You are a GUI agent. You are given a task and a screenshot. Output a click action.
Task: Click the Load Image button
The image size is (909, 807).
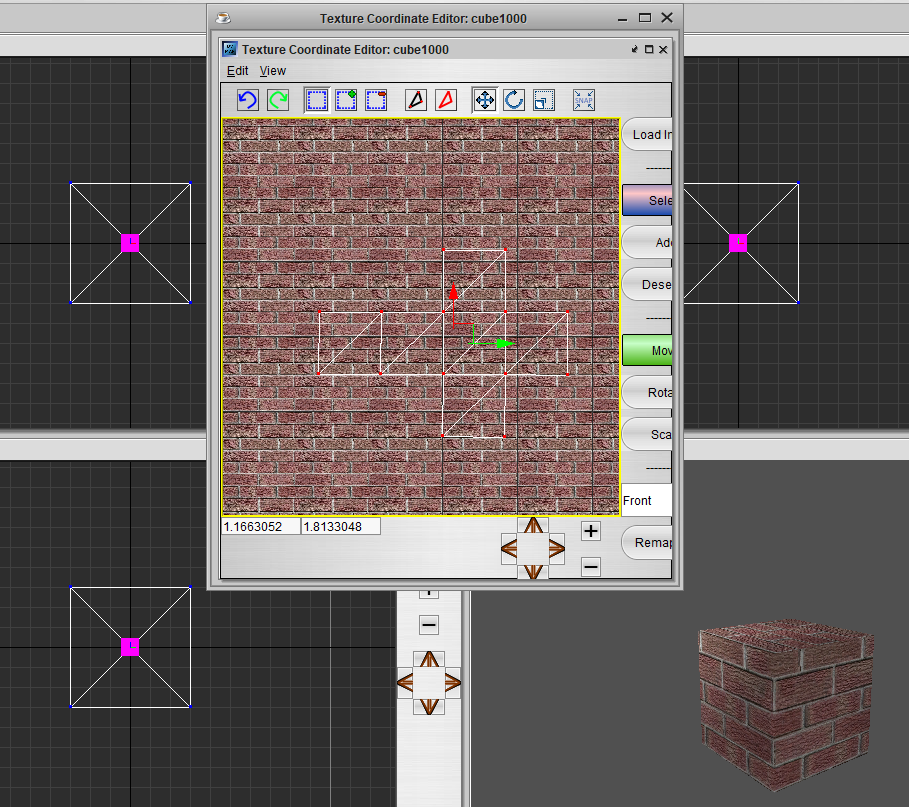647,134
